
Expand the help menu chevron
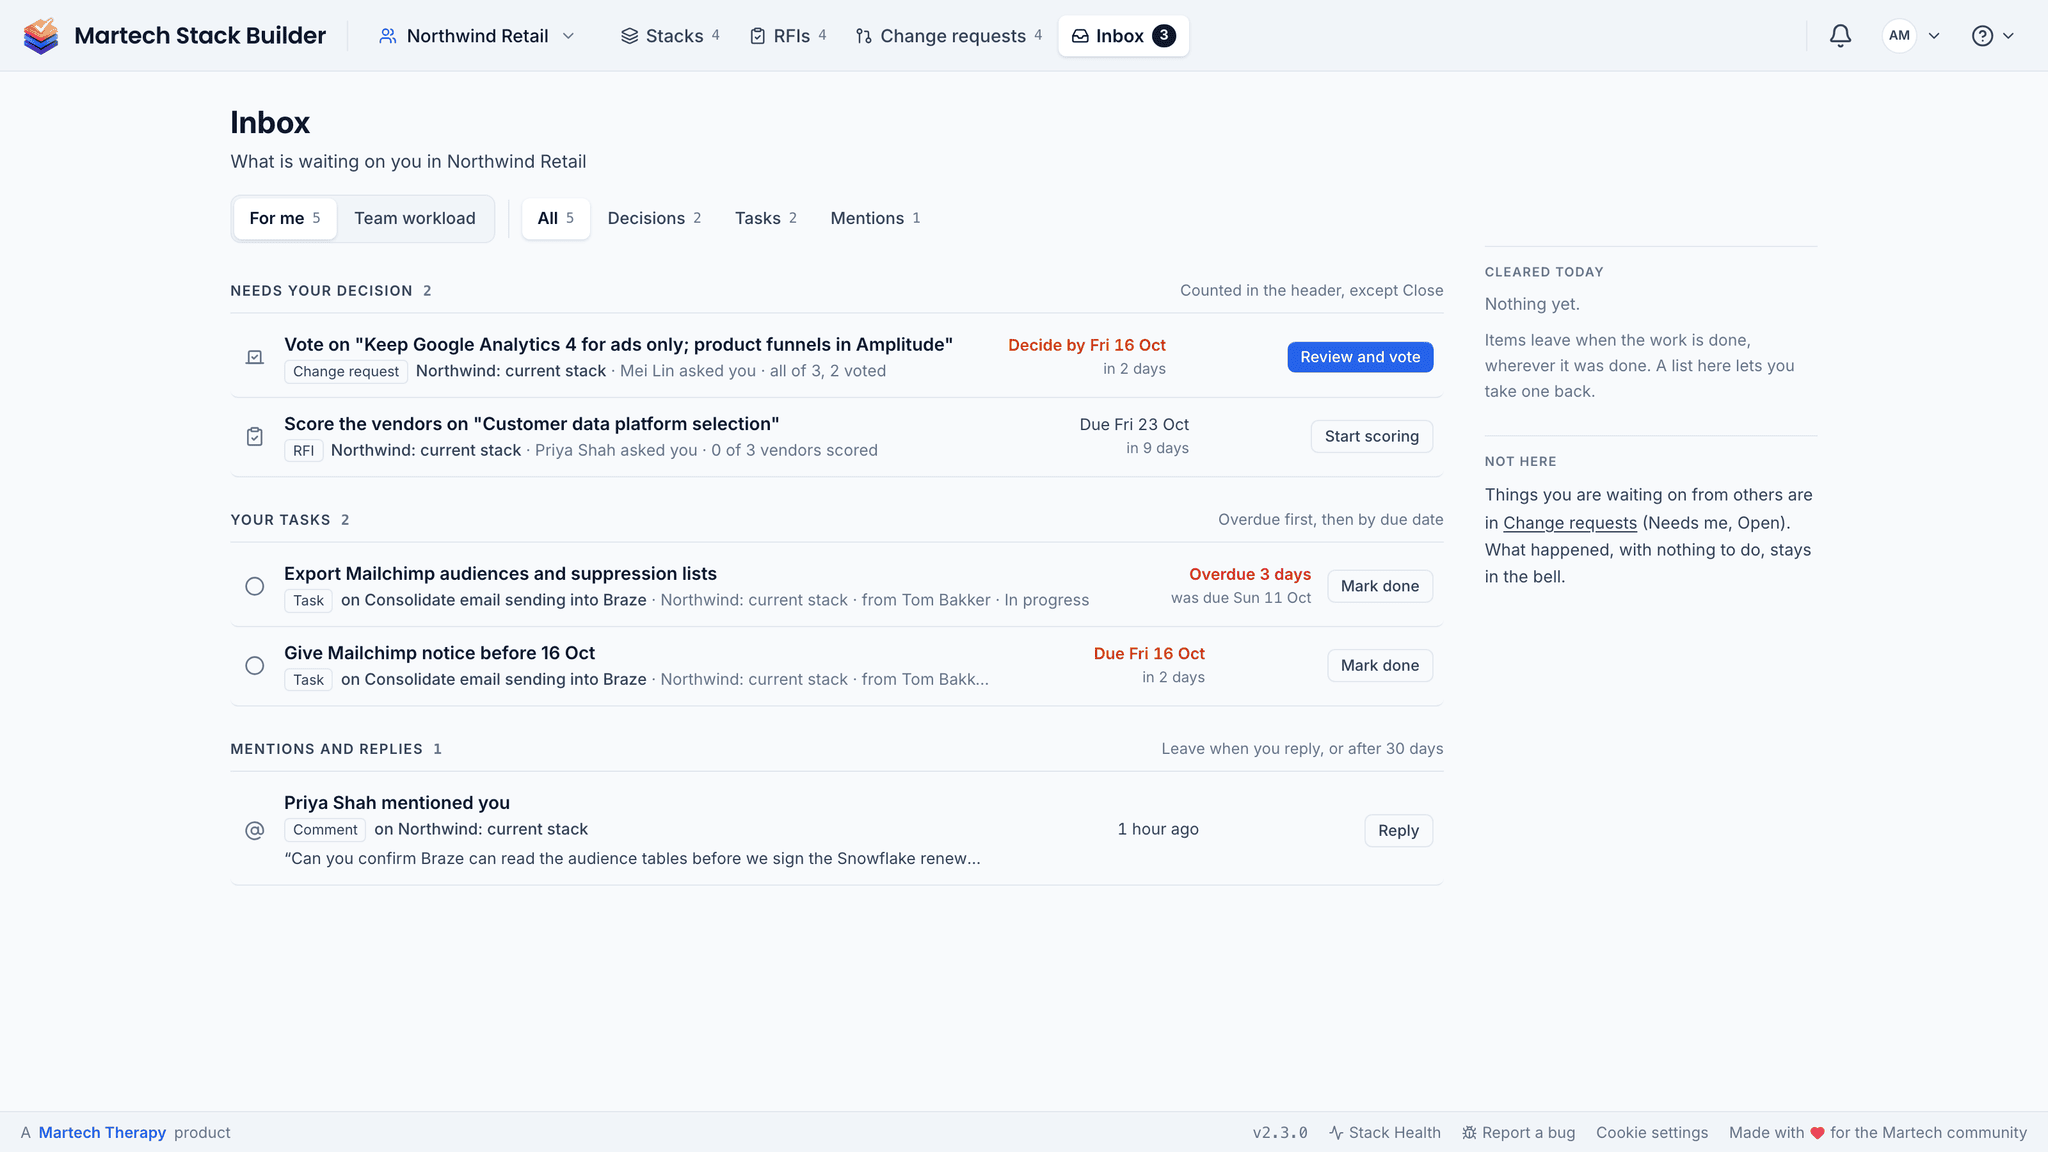[x=2008, y=36]
